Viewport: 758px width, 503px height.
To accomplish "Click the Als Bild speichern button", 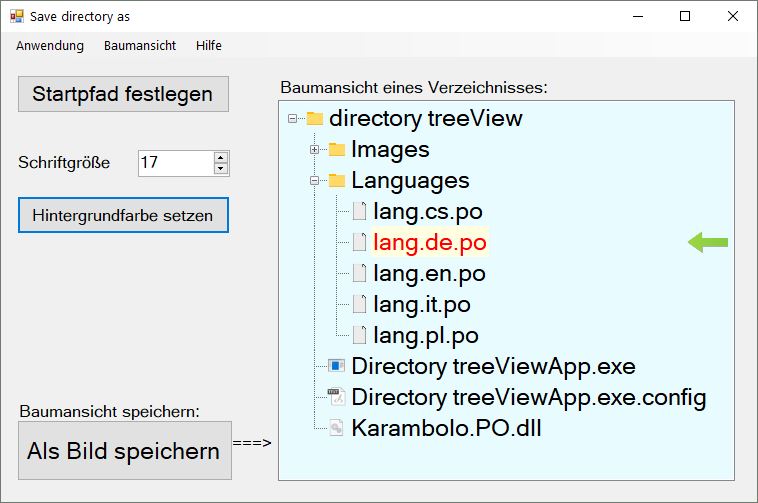I will [x=124, y=451].
